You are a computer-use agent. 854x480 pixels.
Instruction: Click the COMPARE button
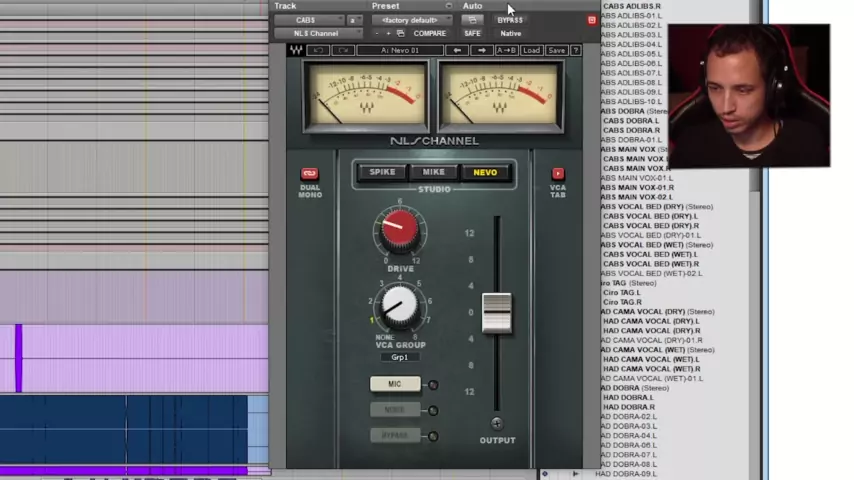point(430,33)
